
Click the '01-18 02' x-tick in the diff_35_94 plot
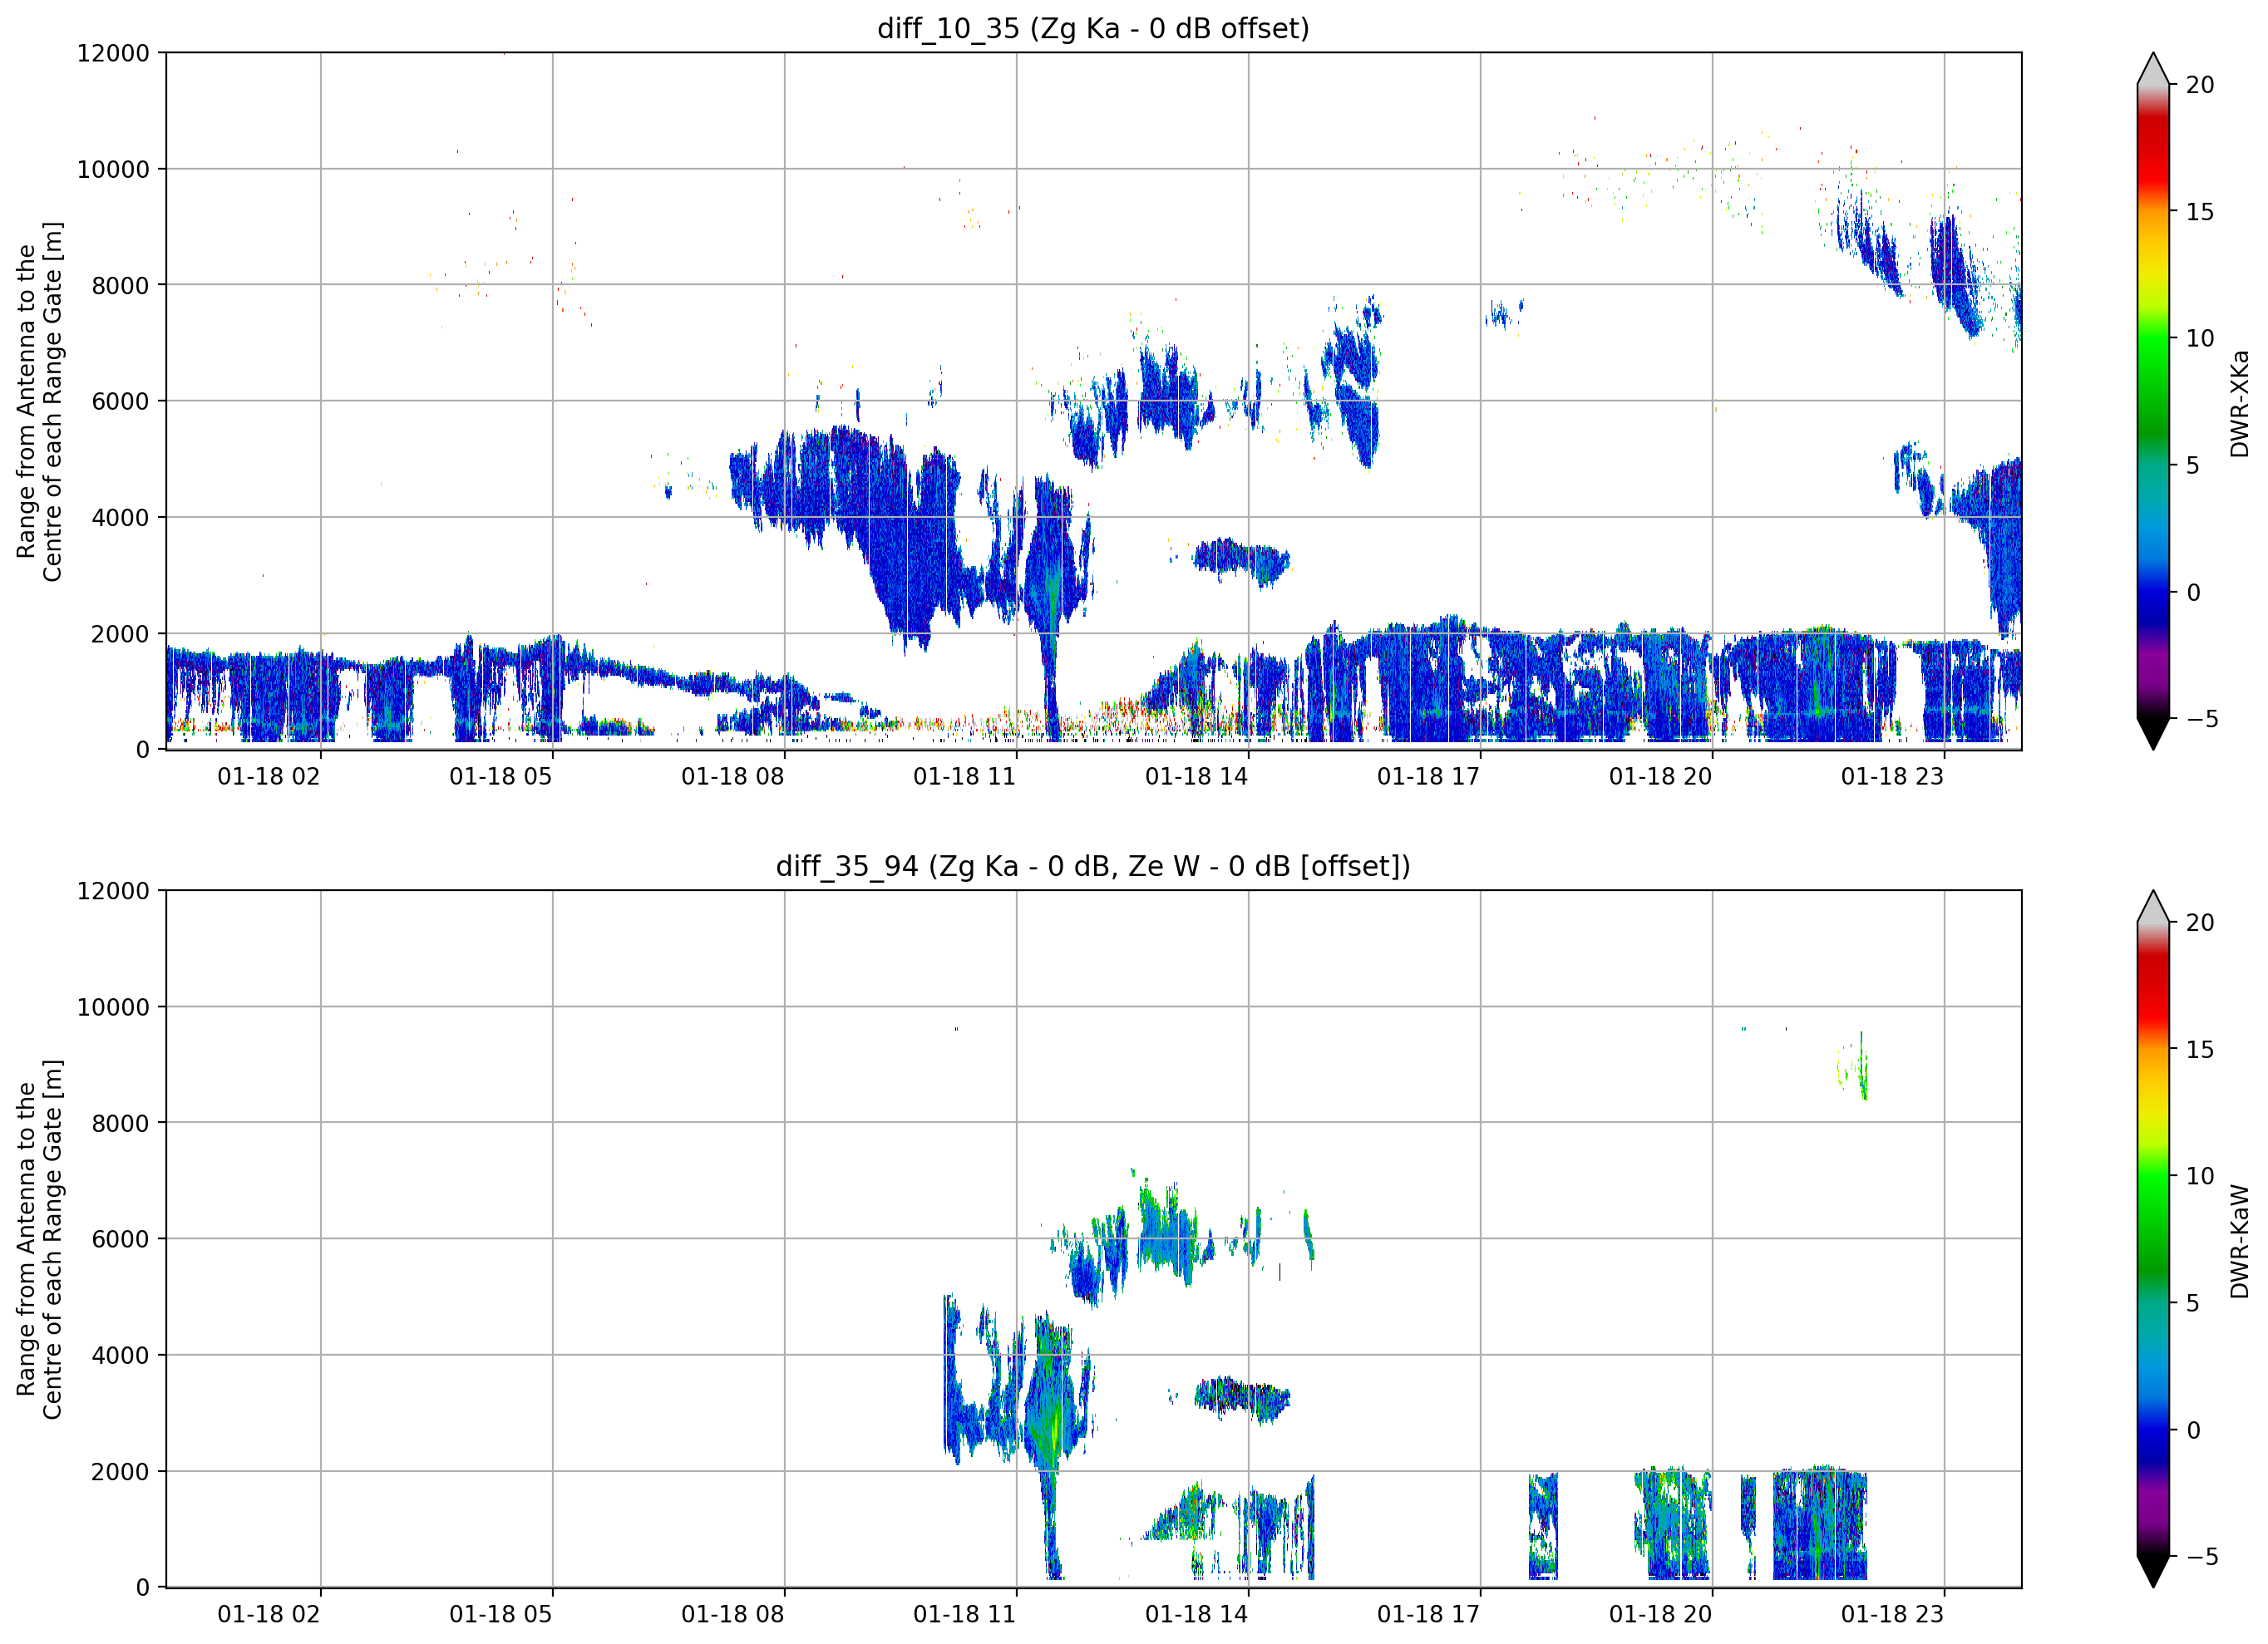coord(269,1614)
